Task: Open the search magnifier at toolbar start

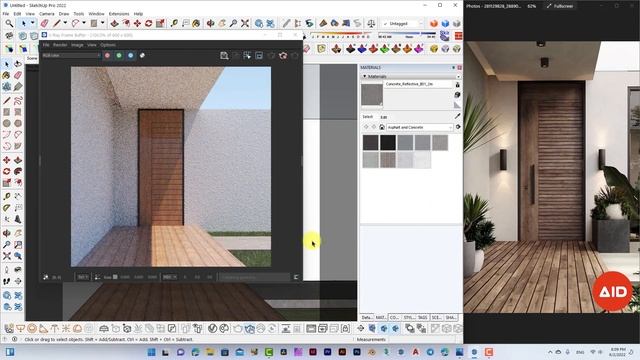Action: tap(9, 23)
